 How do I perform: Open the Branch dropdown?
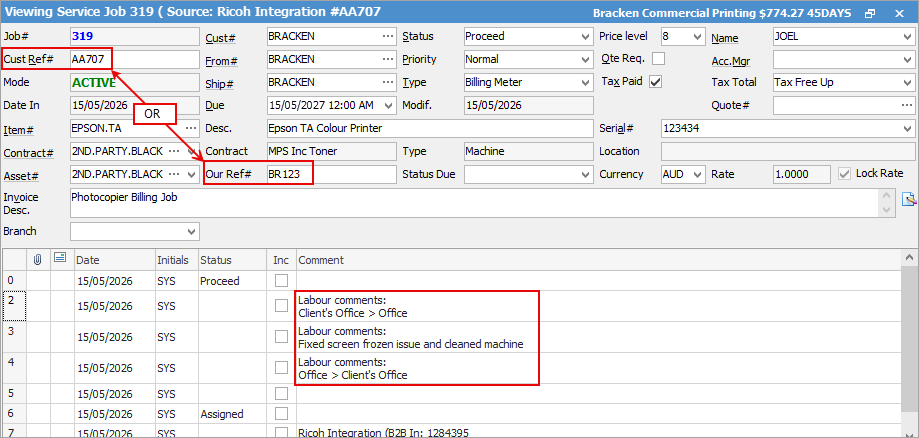(x=192, y=232)
